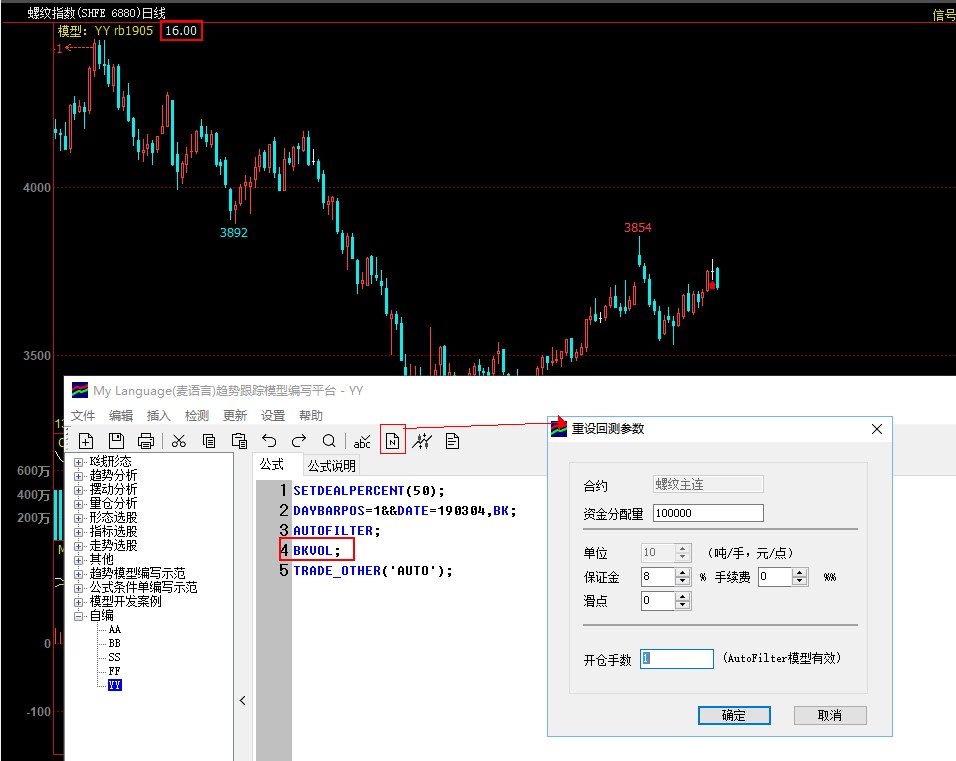The image size is (956, 761).
Task: Cut selection using the scissors icon
Action: 179,441
